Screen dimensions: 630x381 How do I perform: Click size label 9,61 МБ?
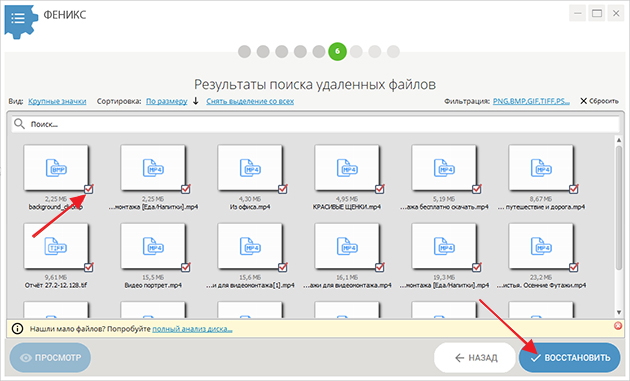[56, 277]
